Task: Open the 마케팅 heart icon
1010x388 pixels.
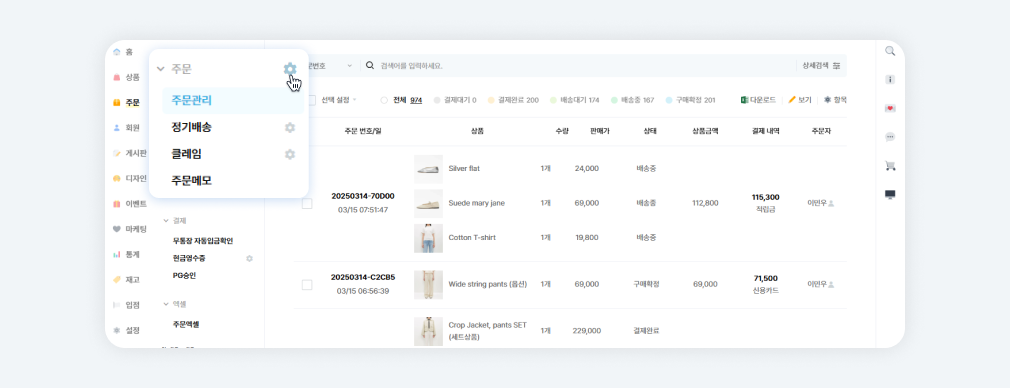Action: [117, 229]
